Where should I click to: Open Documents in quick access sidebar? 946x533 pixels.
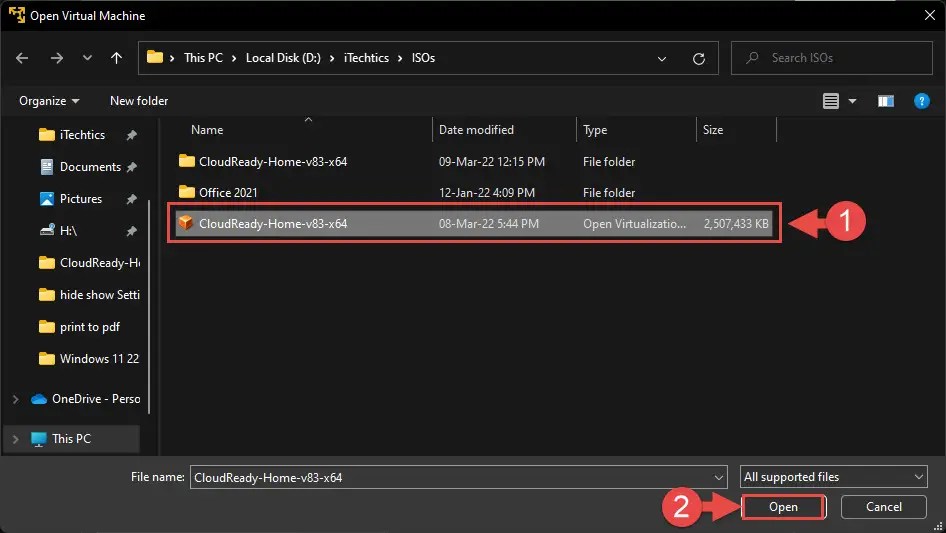click(x=90, y=167)
